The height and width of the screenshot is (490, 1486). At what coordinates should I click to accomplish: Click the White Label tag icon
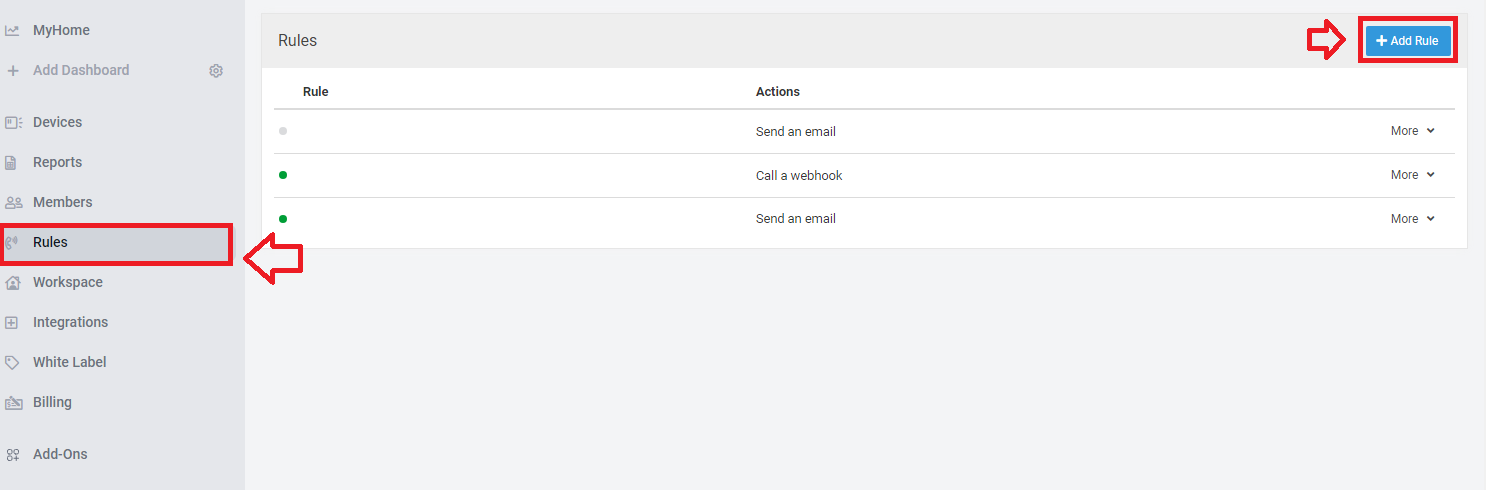tap(12, 363)
